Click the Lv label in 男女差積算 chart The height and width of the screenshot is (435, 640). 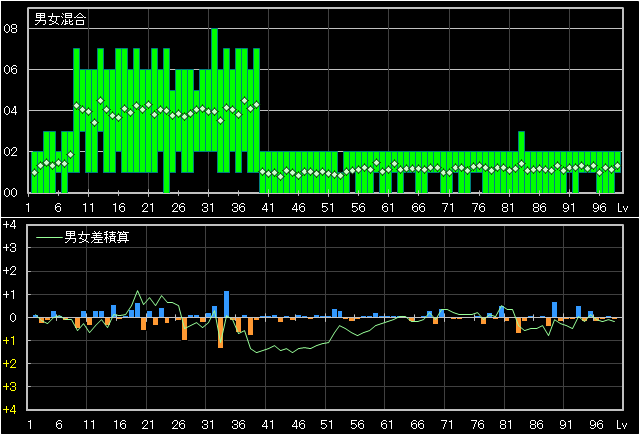(622, 425)
